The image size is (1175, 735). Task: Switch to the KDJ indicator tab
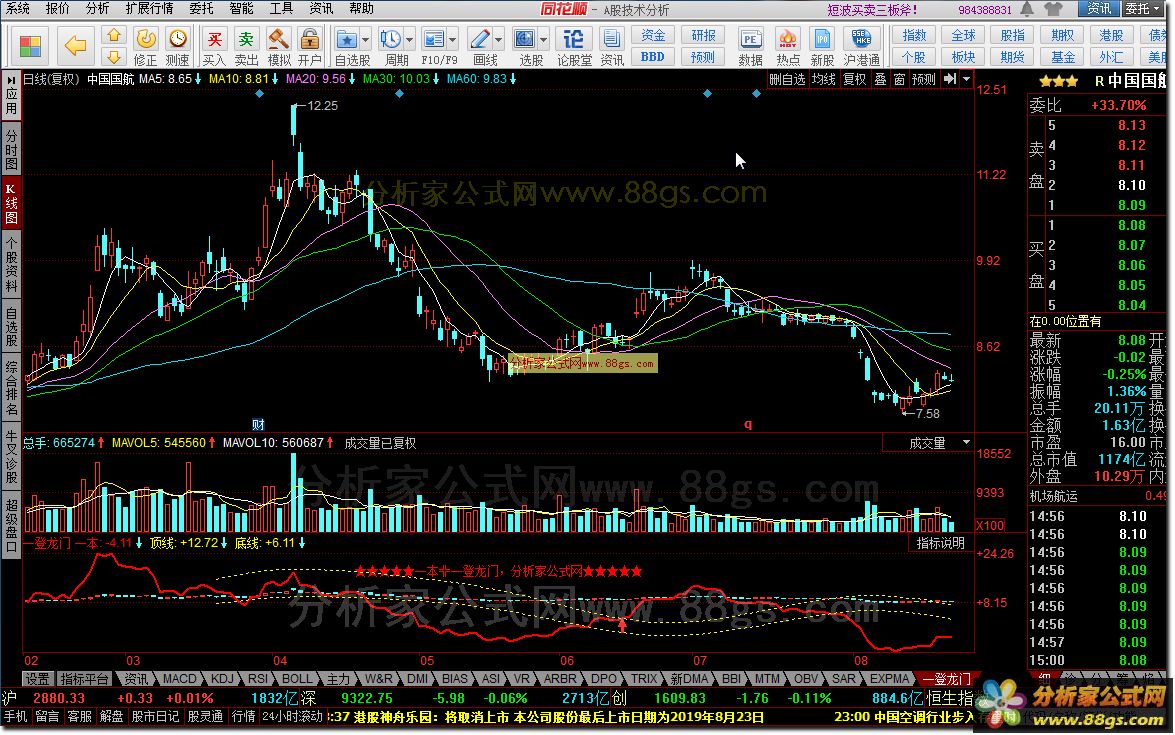pos(223,679)
